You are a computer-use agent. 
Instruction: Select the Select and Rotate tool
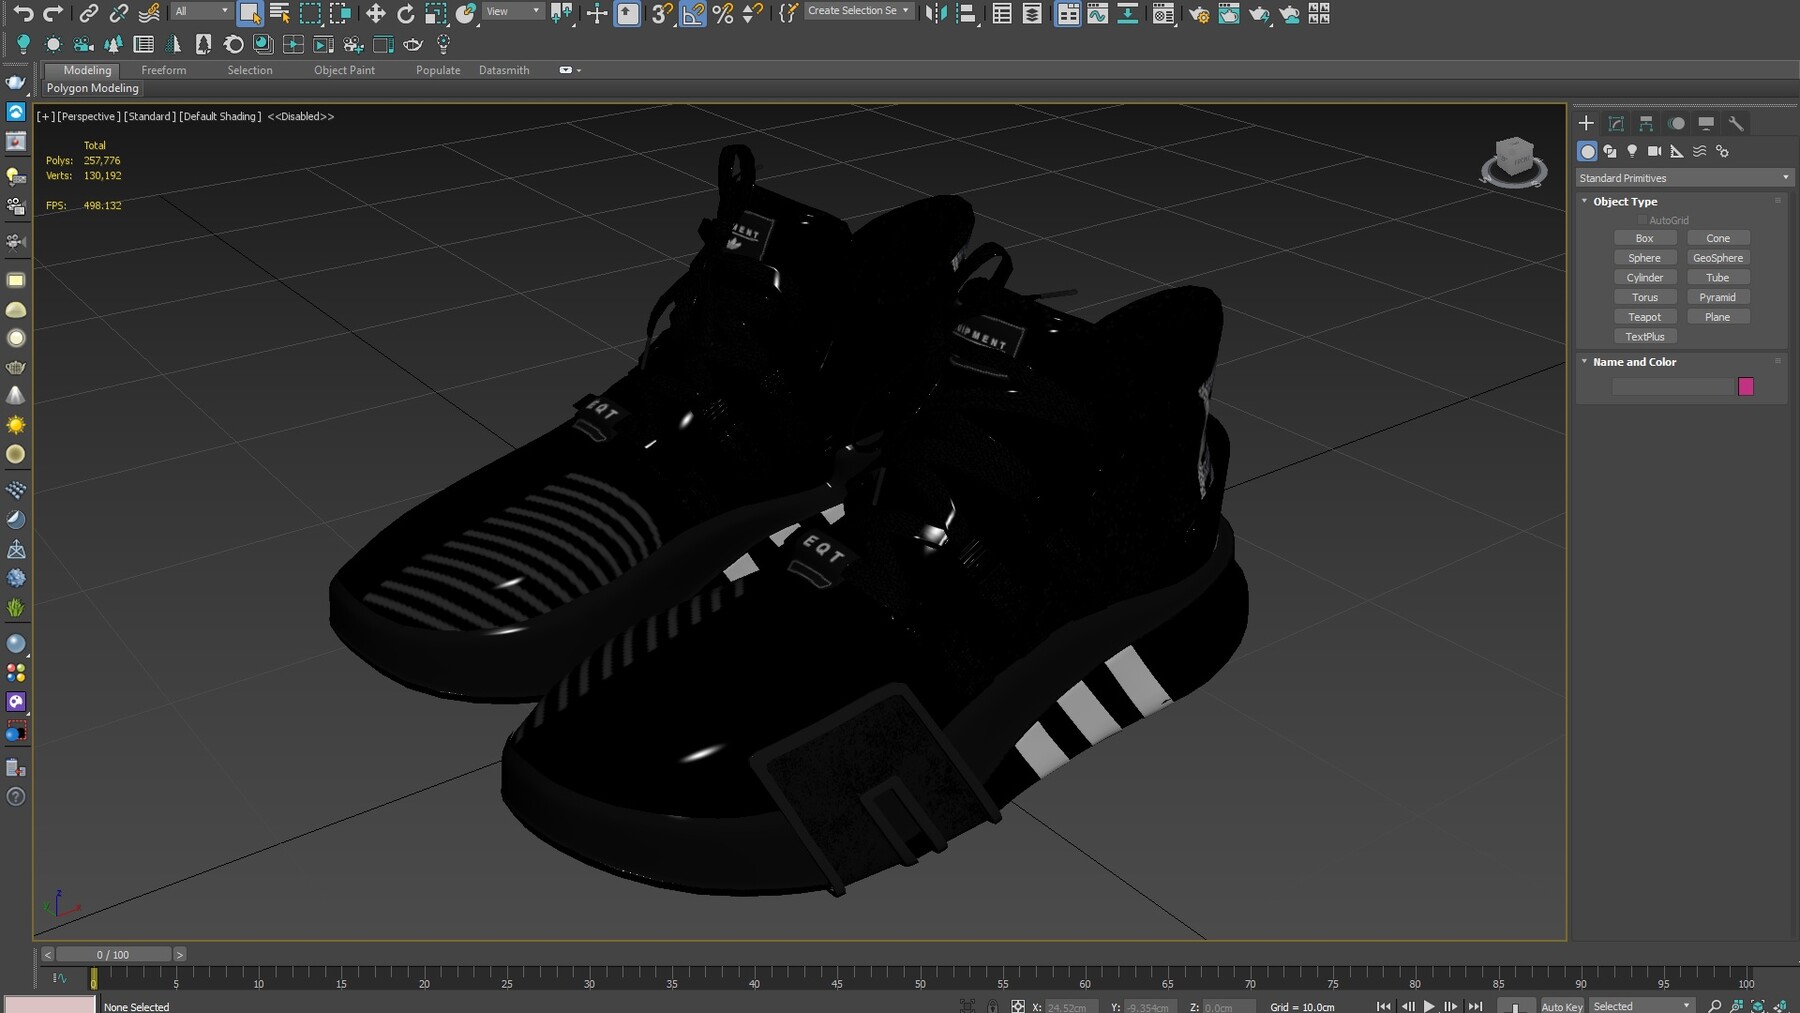pyautogui.click(x=406, y=14)
